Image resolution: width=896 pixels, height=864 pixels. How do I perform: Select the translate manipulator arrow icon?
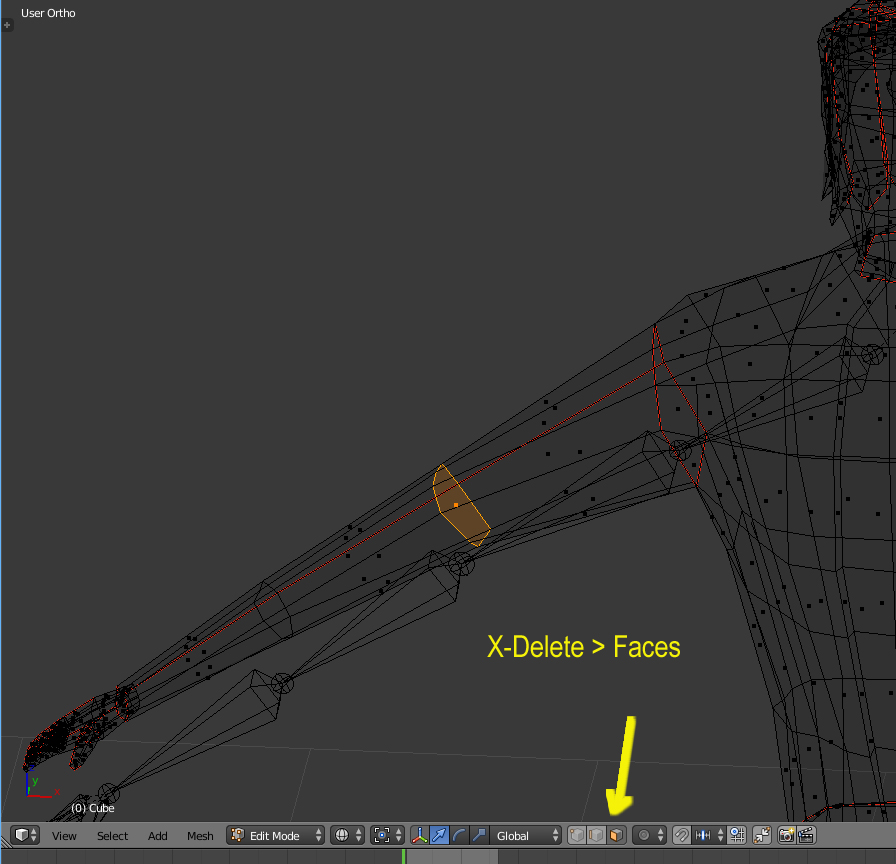tap(439, 835)
